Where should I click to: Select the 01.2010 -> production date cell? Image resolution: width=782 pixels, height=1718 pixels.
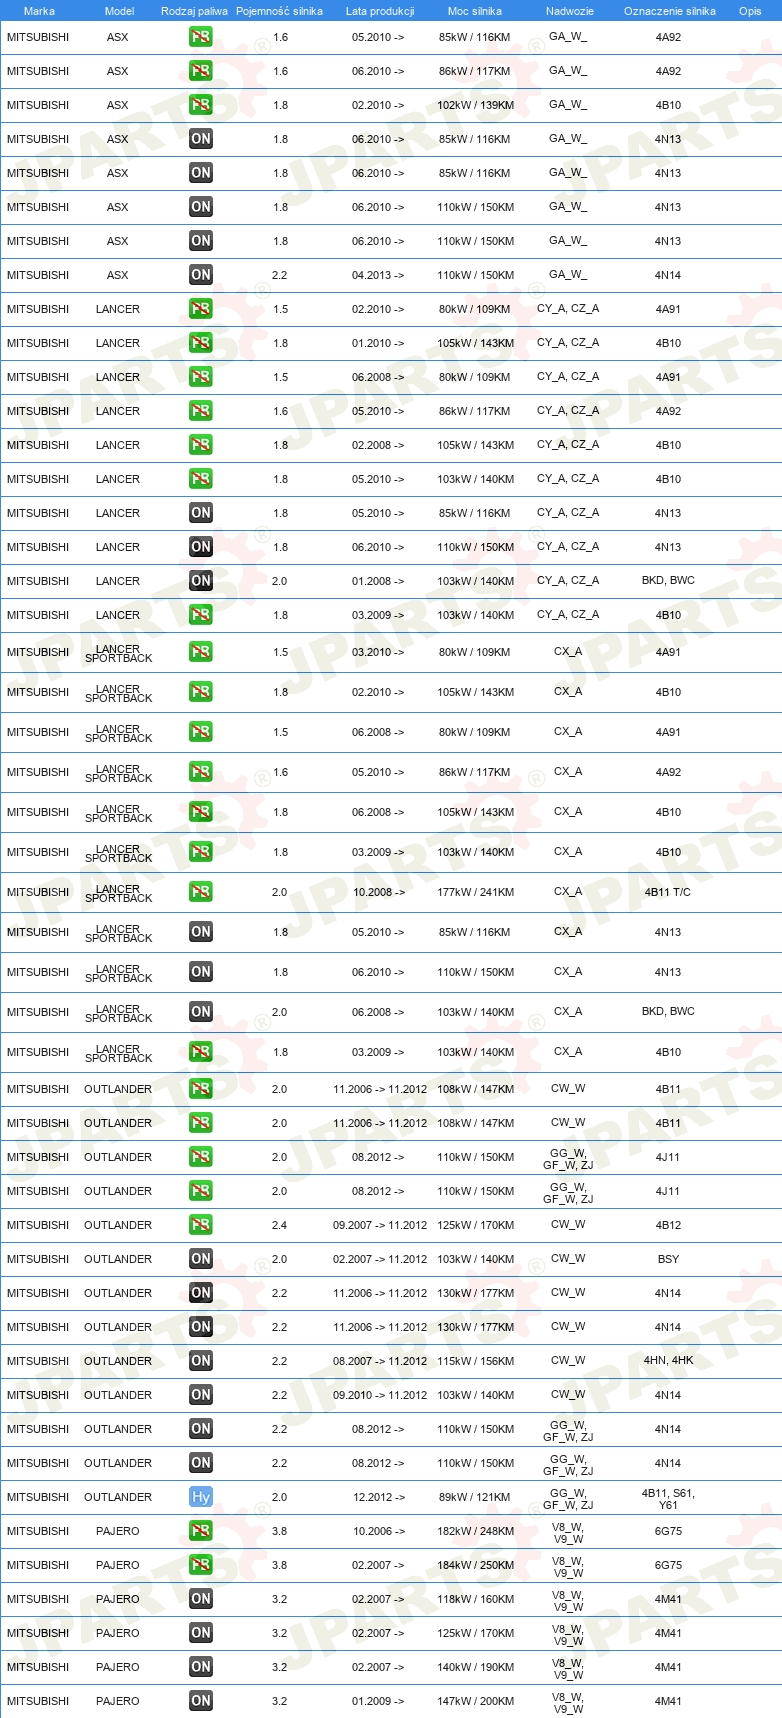pyautogui.click(x=378, y=343)
